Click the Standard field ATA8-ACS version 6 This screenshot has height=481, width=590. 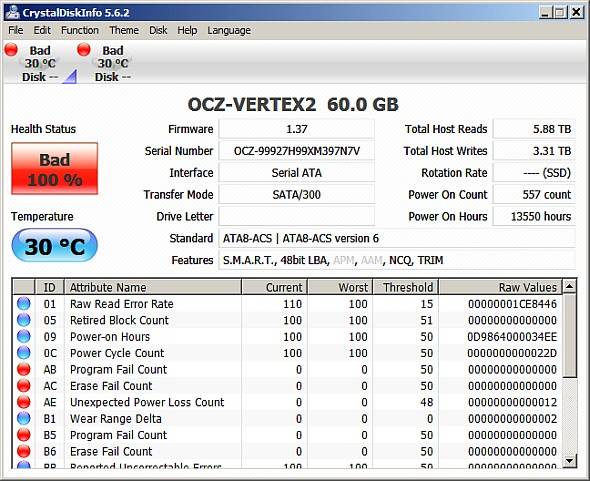coord(397,238)
